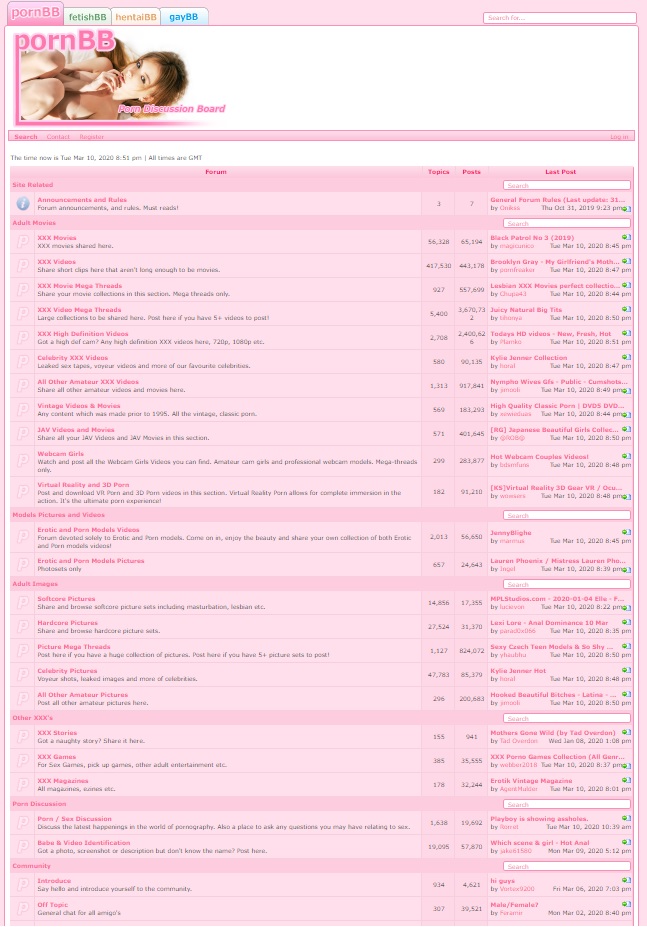Open latest post icon in Announcements row
The image size is (647, 927).
coord(626,208)
